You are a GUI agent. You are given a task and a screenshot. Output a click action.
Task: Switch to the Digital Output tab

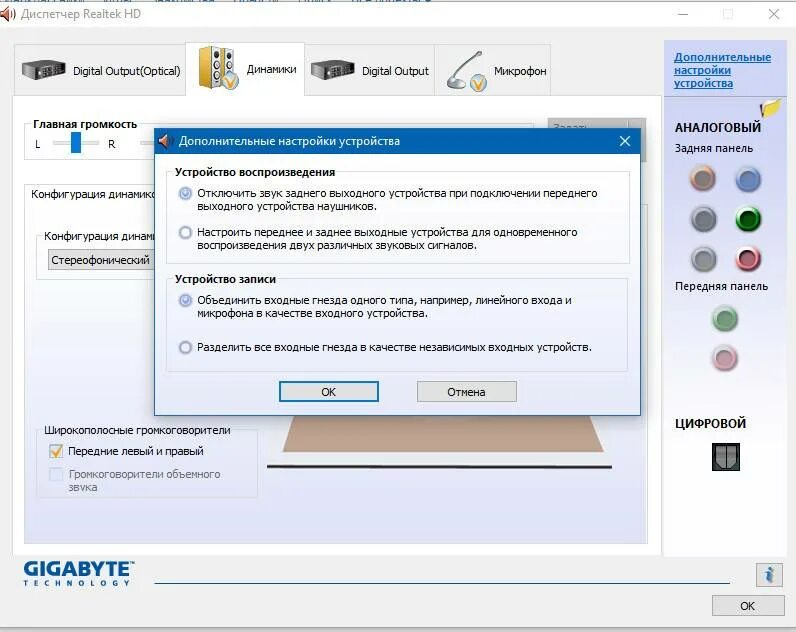(369, 70)
